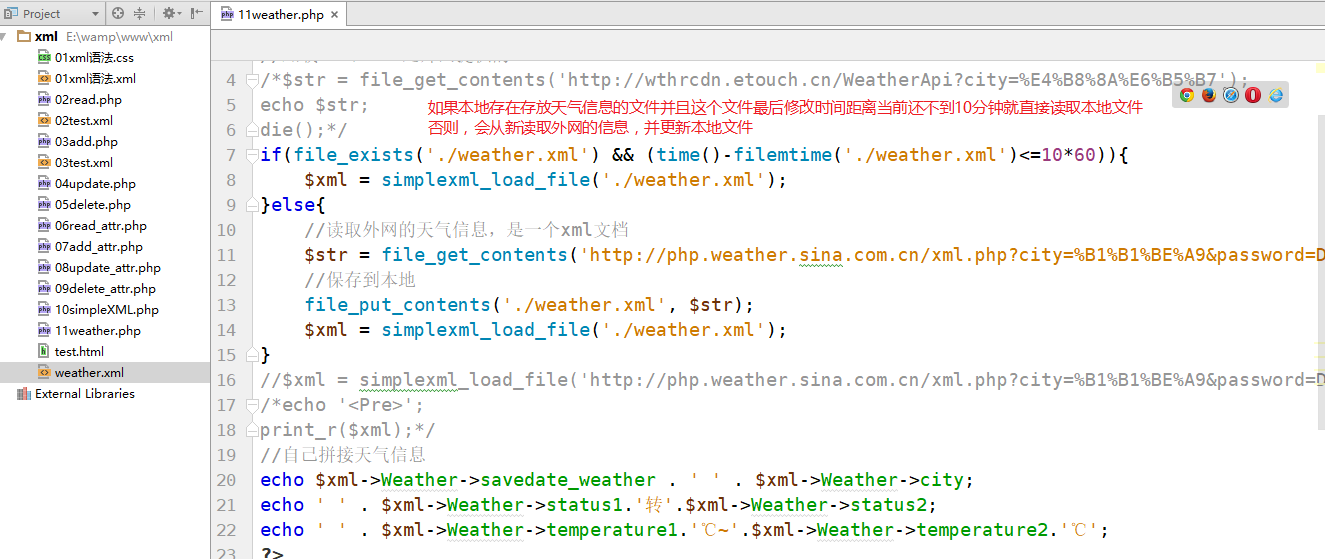Close the 11weather.php tab
This screenshot has width=1325, height=559.
(x=334, y=14)
